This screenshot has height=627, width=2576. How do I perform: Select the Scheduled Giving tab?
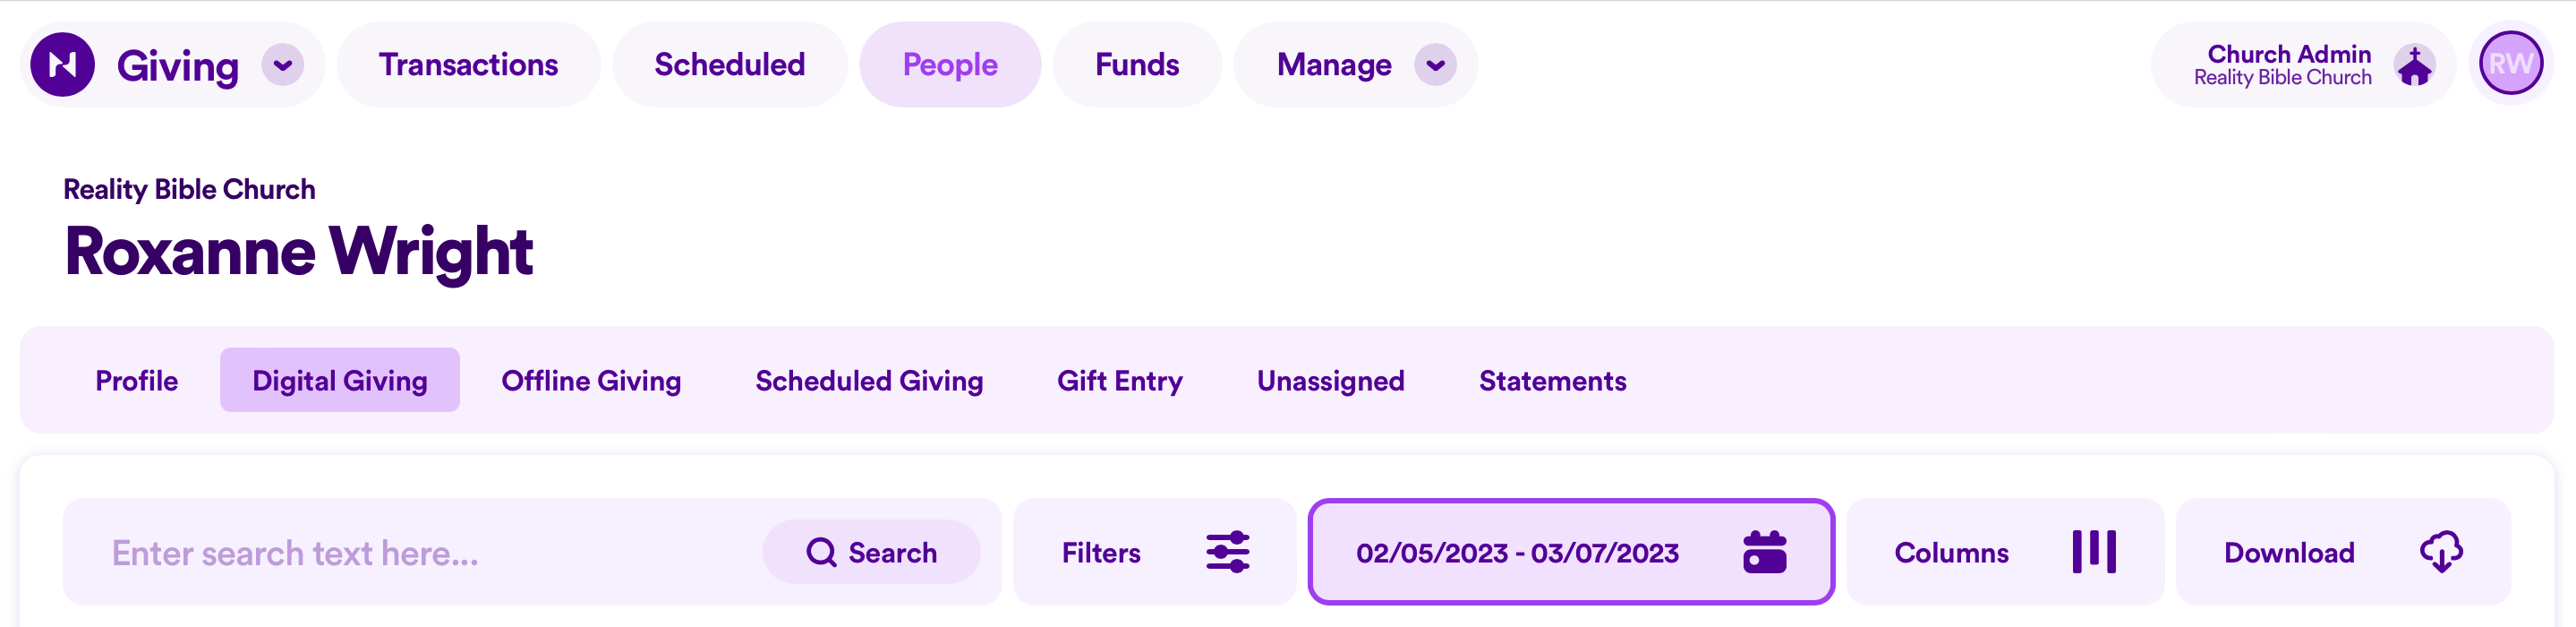(x=868, y=380)
